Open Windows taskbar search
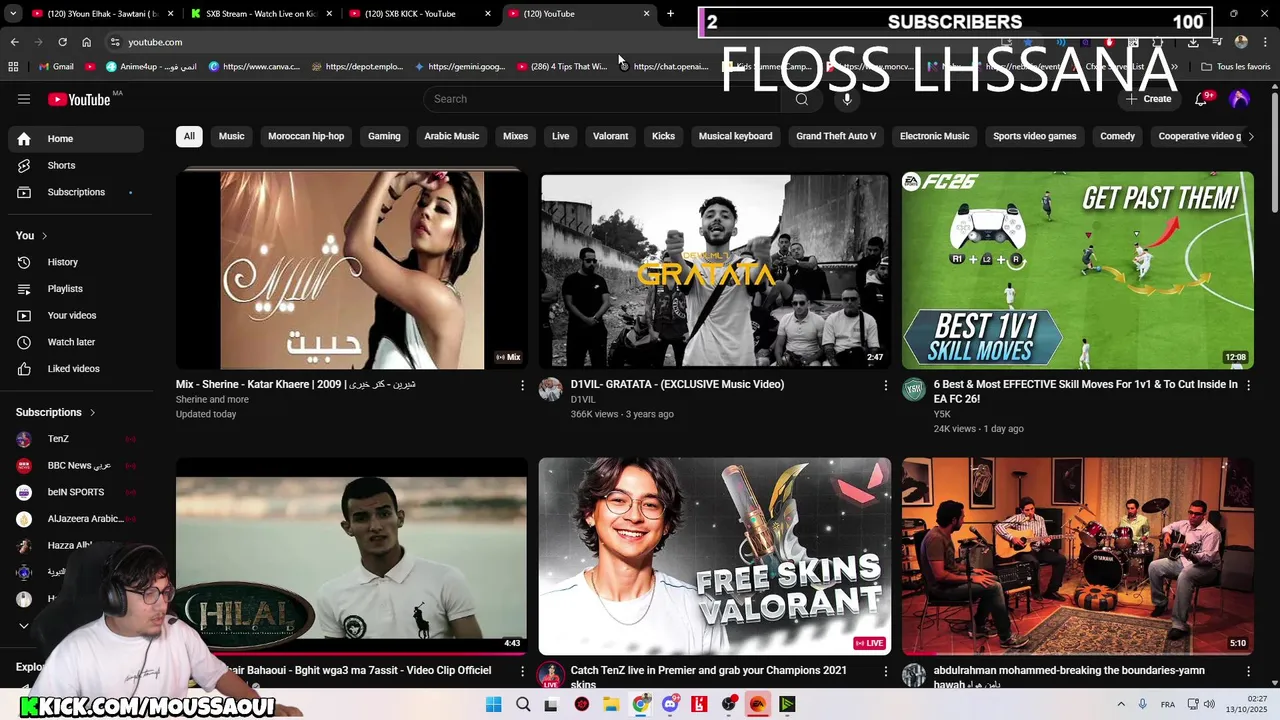 click(x=523, y=705)
